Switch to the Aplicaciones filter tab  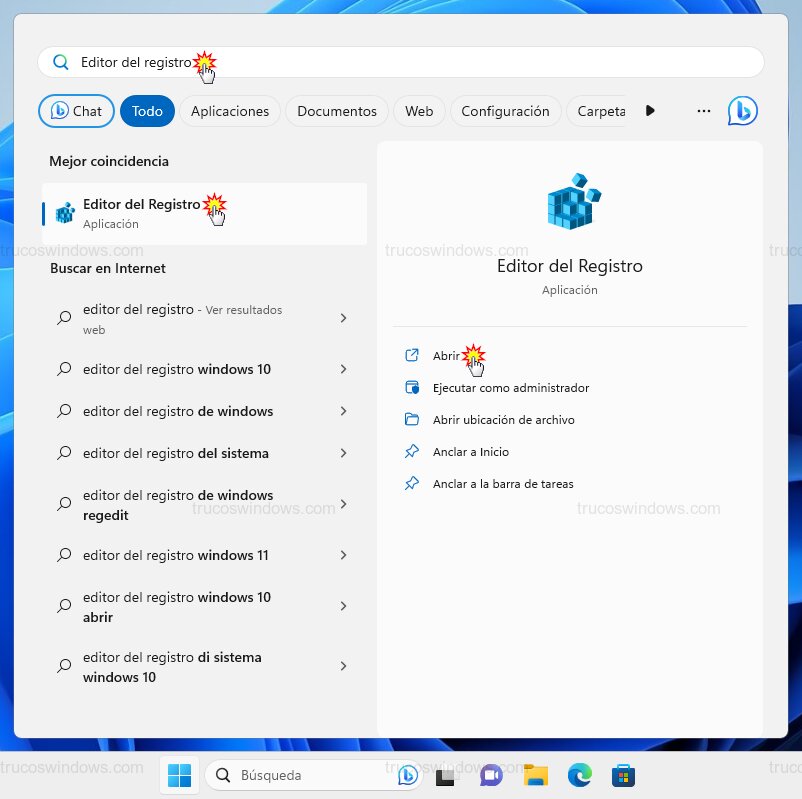[229, 111]
